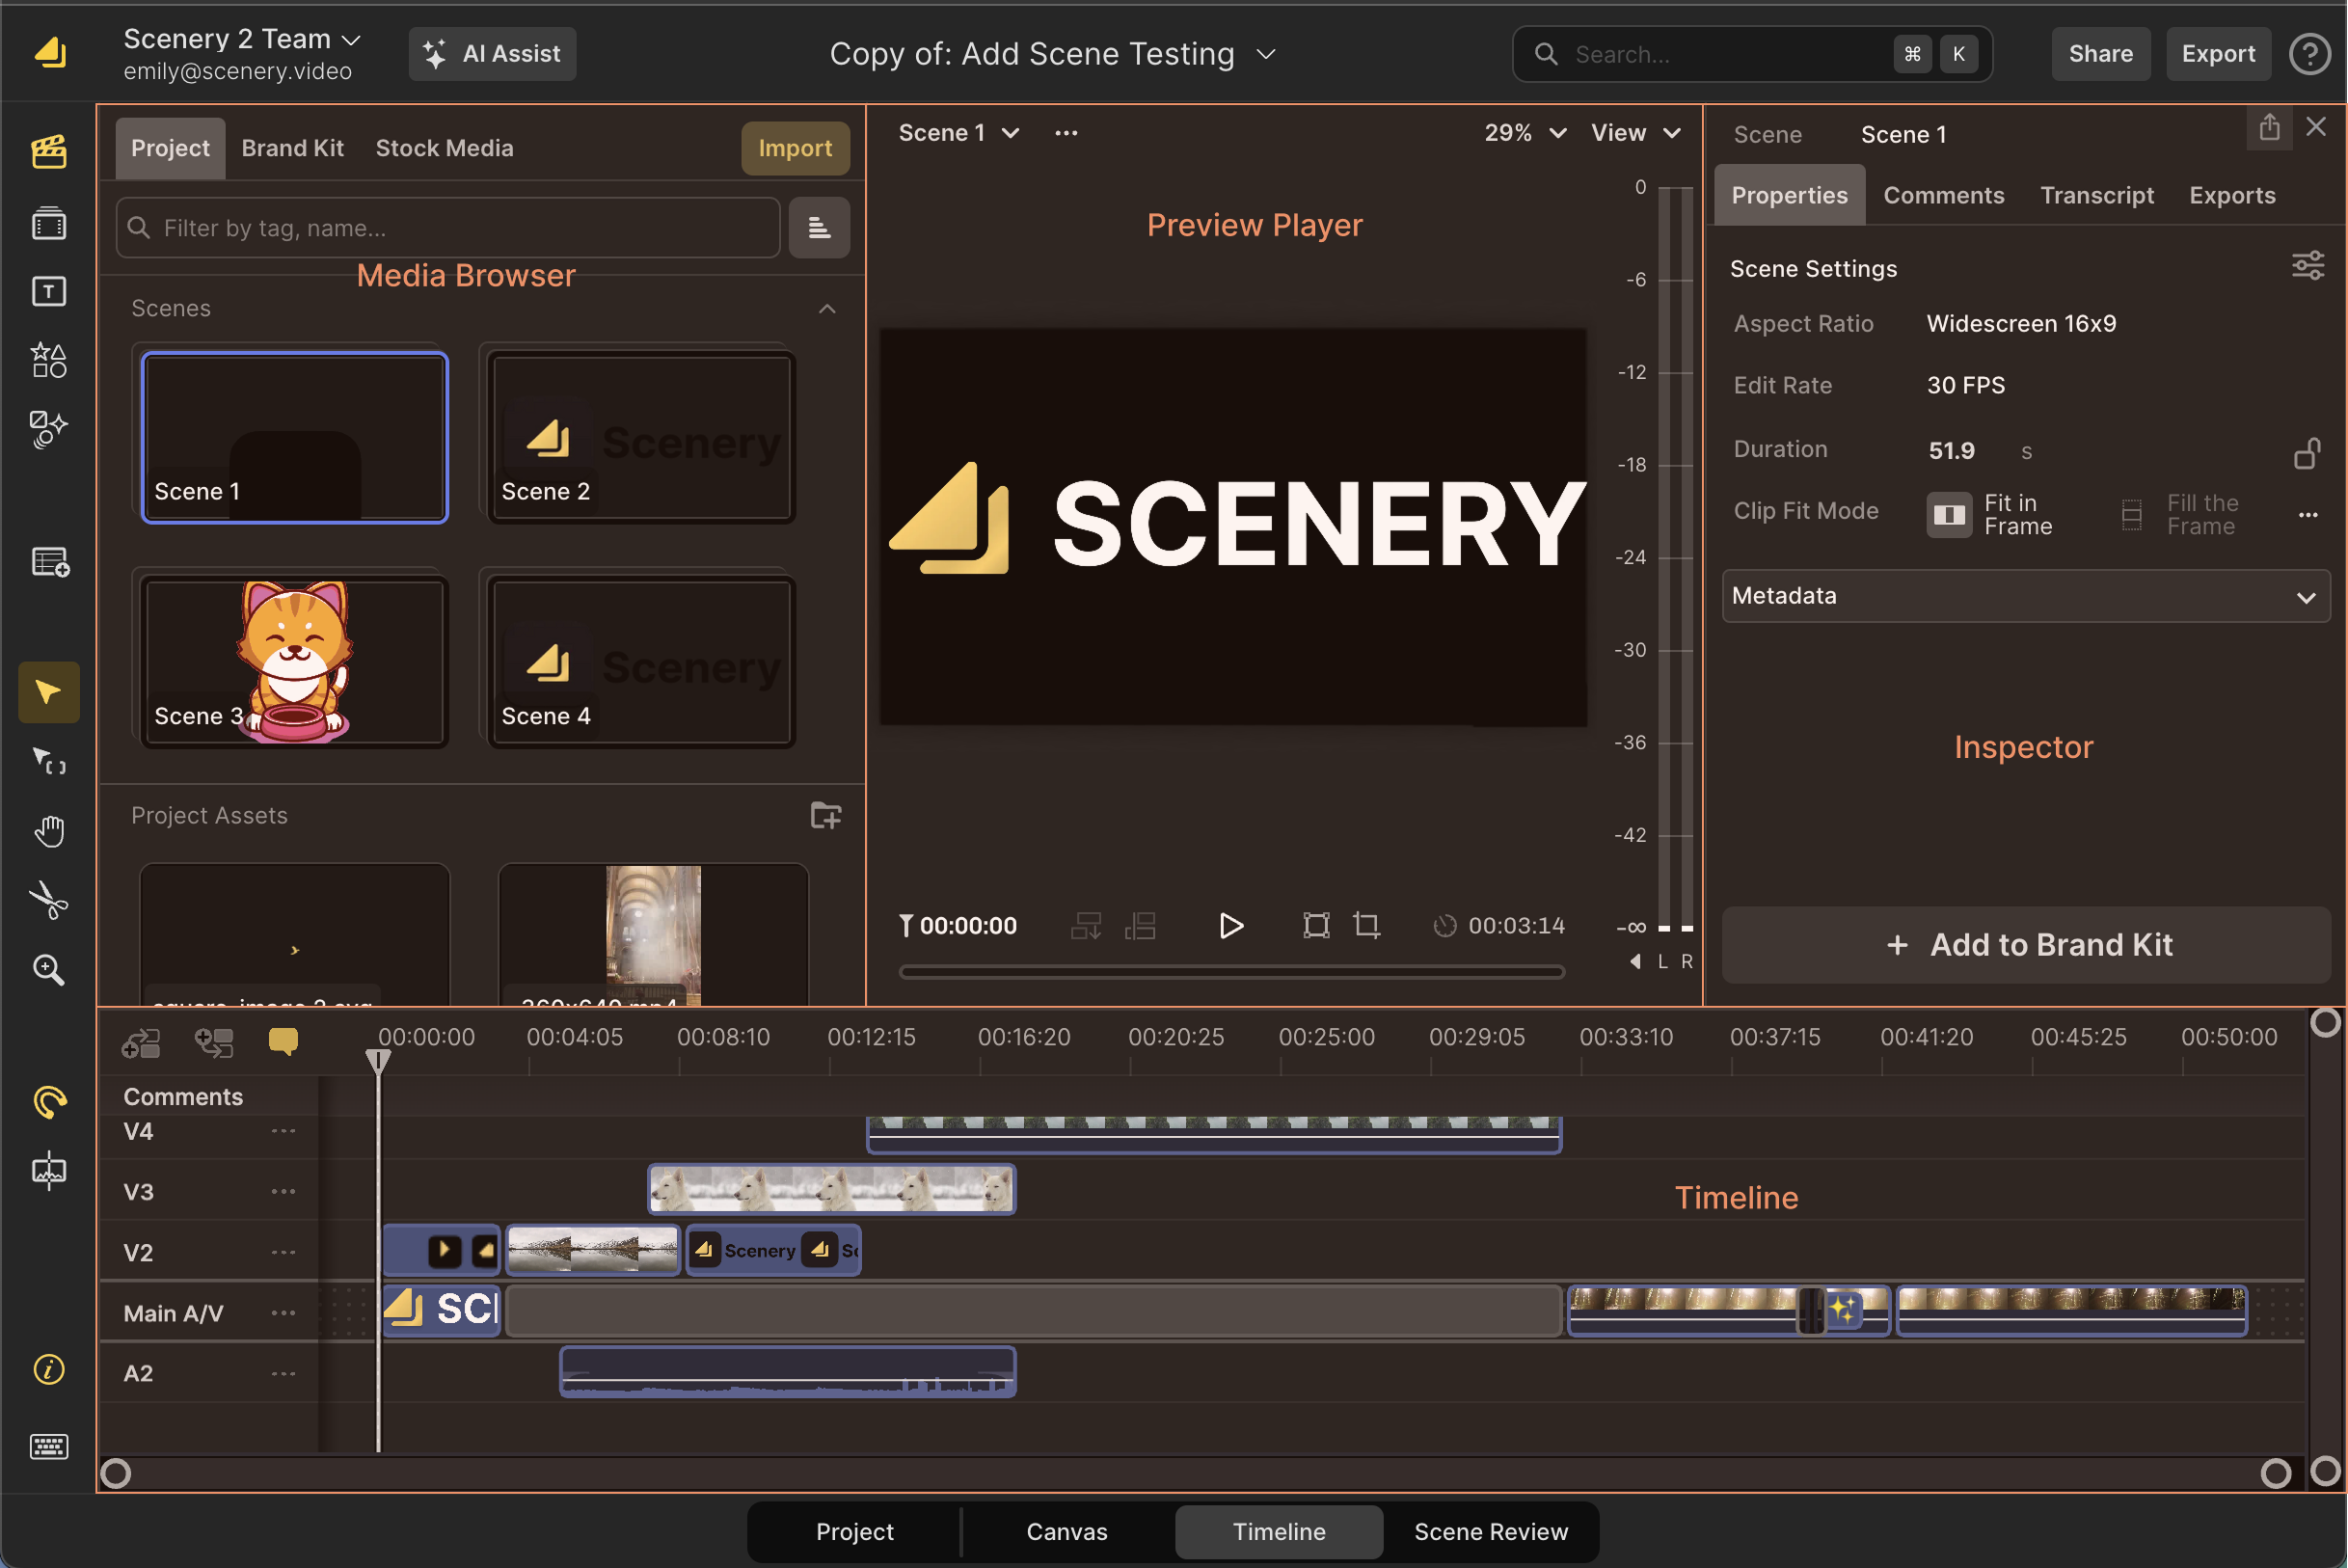The height and width of the screenshot is (1568, 2348).
Task: Select the scissors cut tool
Action: pyautogui.click(x=49, y=900)
